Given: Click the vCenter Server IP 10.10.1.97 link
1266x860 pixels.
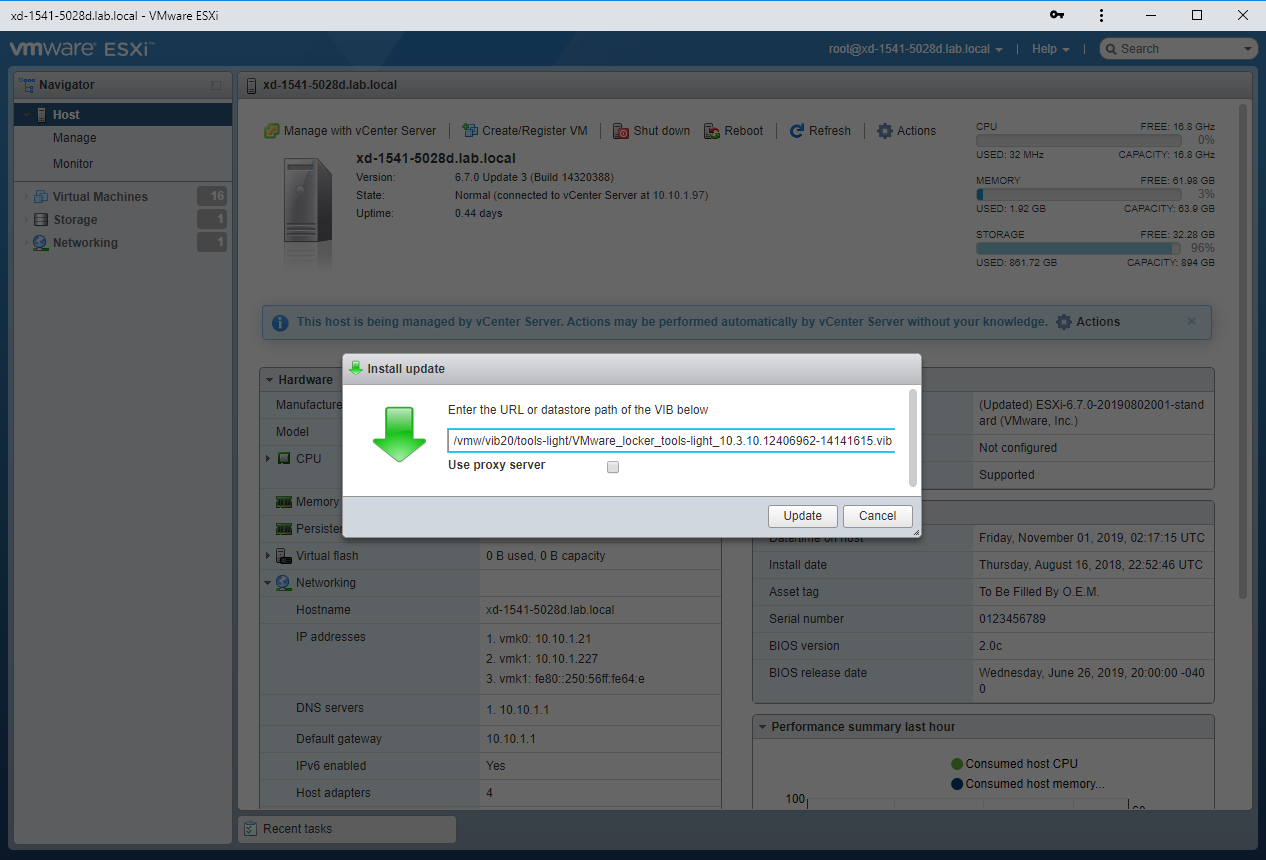Looking at the screenshot, I should pos(679,196).
